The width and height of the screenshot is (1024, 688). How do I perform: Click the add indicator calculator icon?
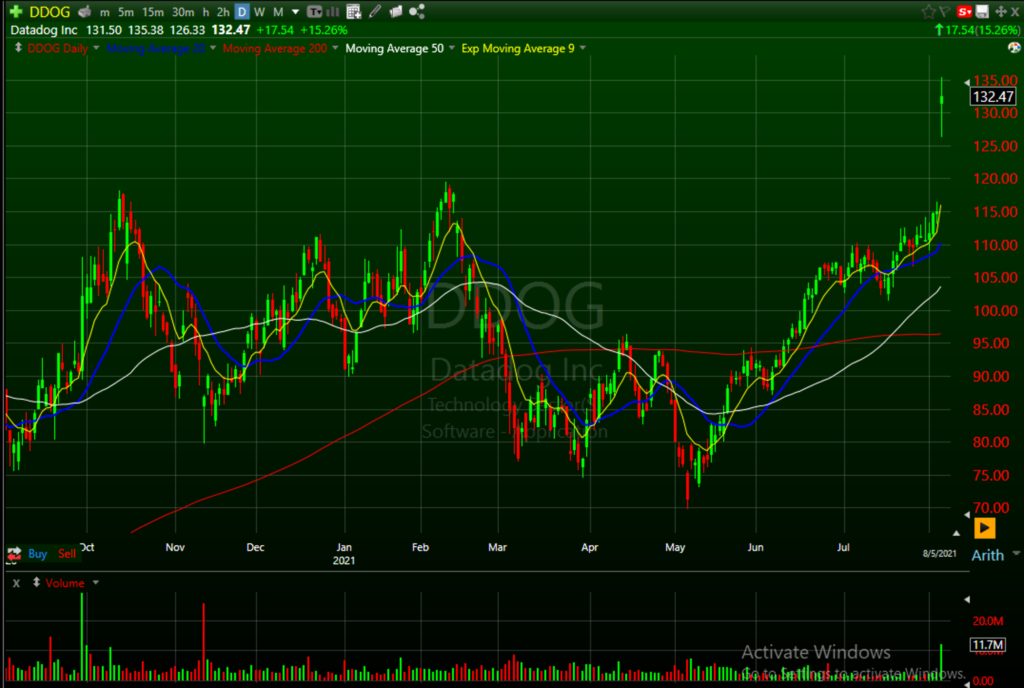coord(353,11)
